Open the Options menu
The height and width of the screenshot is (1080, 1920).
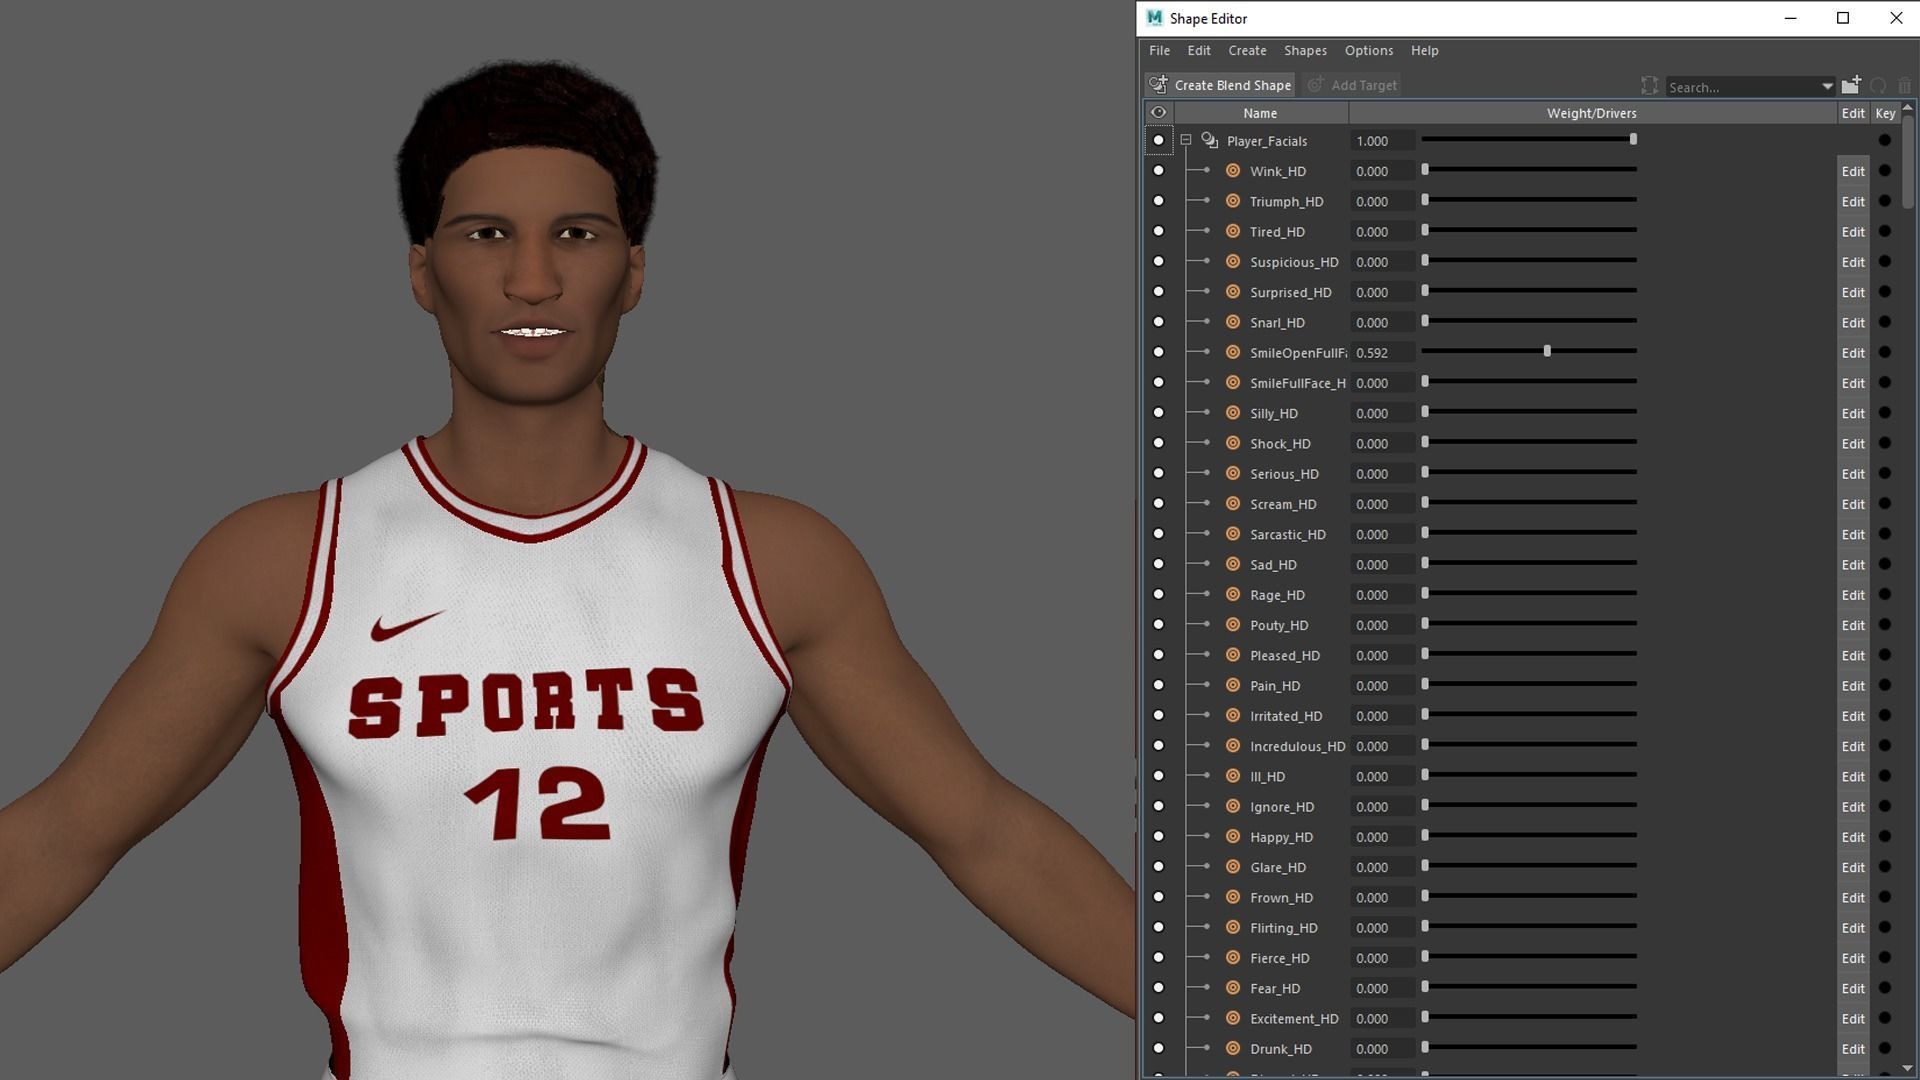click(1369, 50)
